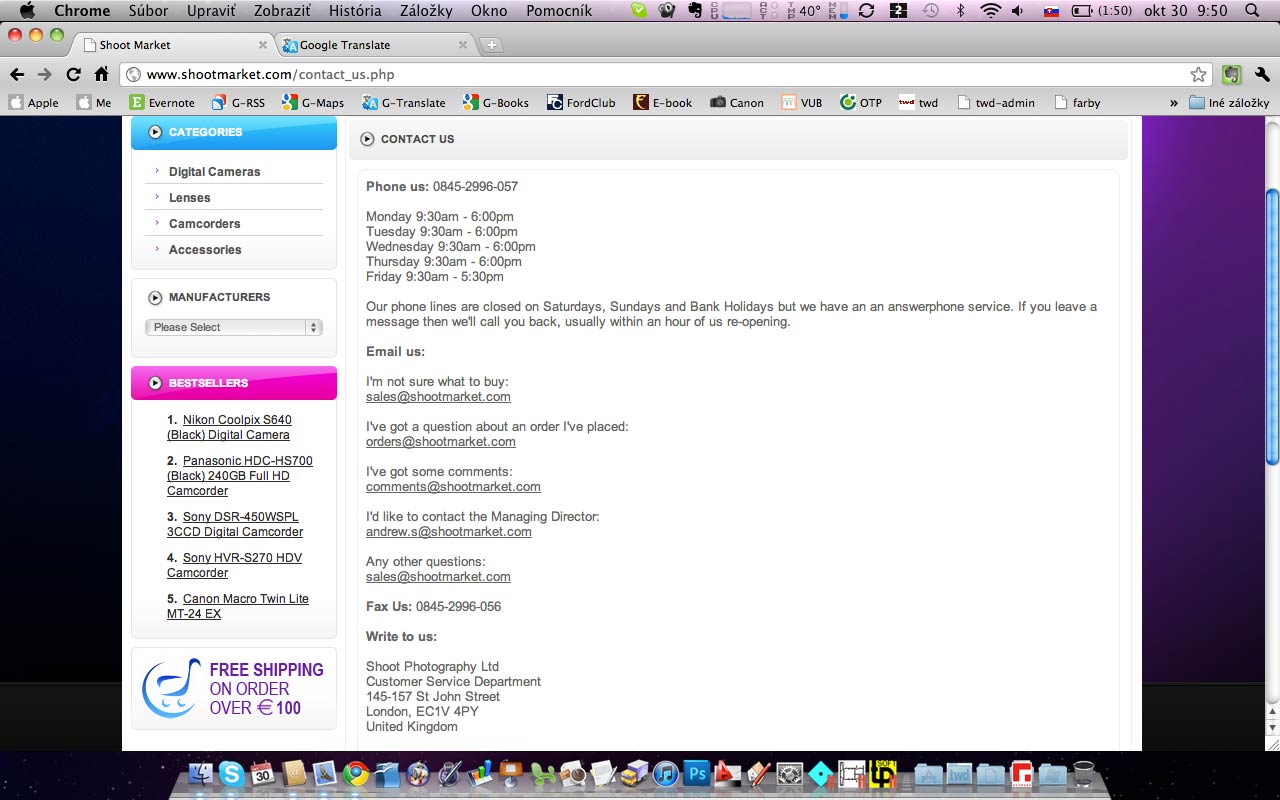Click the page vertical scrollbar thumb
1280x800 pixels.
point(1272,327)
